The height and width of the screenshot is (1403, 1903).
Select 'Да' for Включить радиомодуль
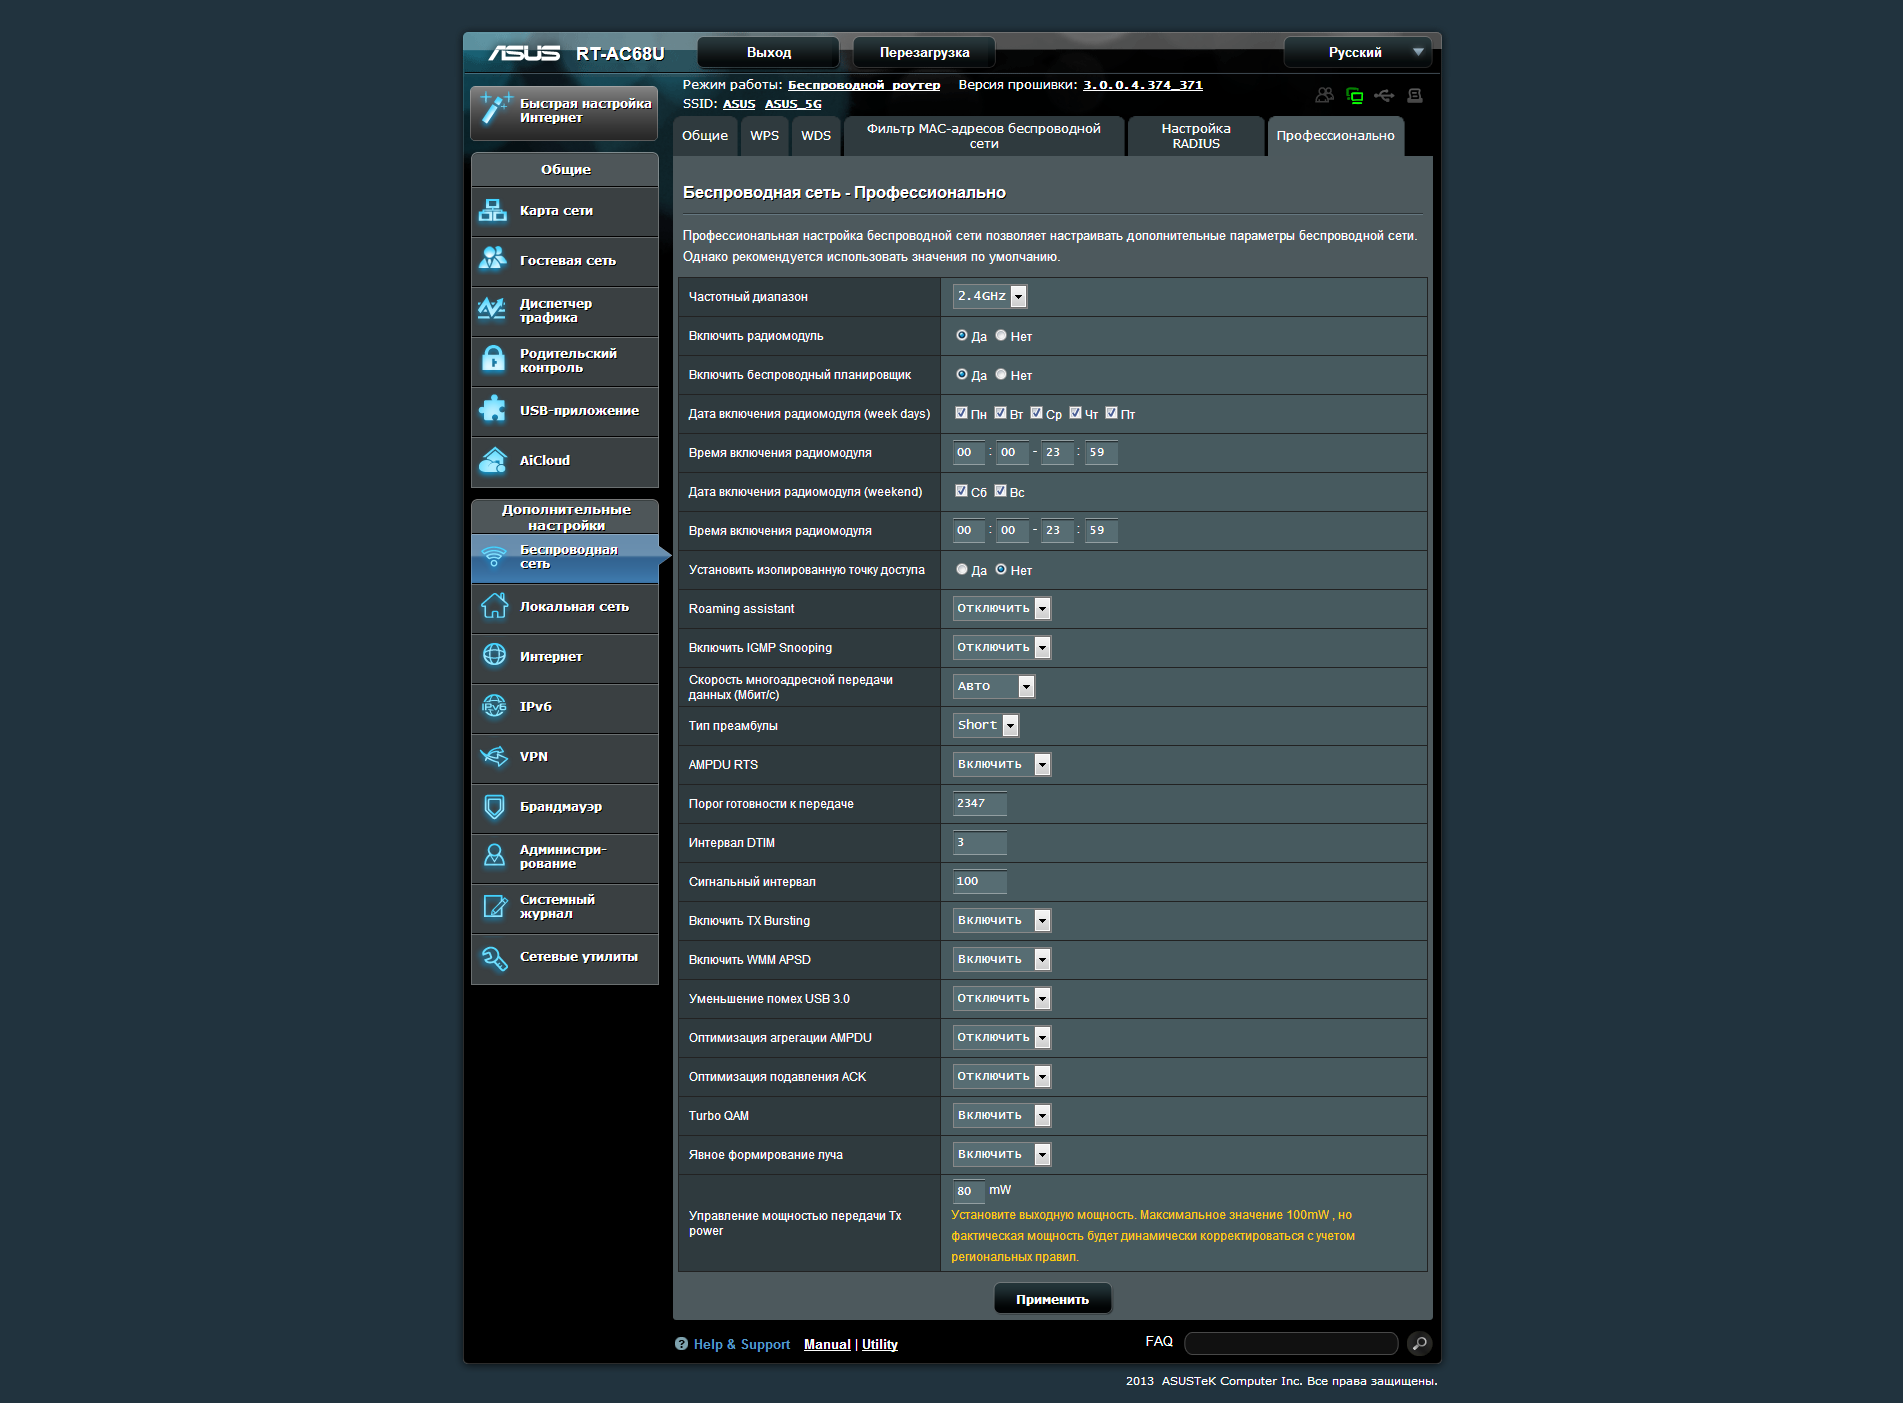tap(961, 335)
